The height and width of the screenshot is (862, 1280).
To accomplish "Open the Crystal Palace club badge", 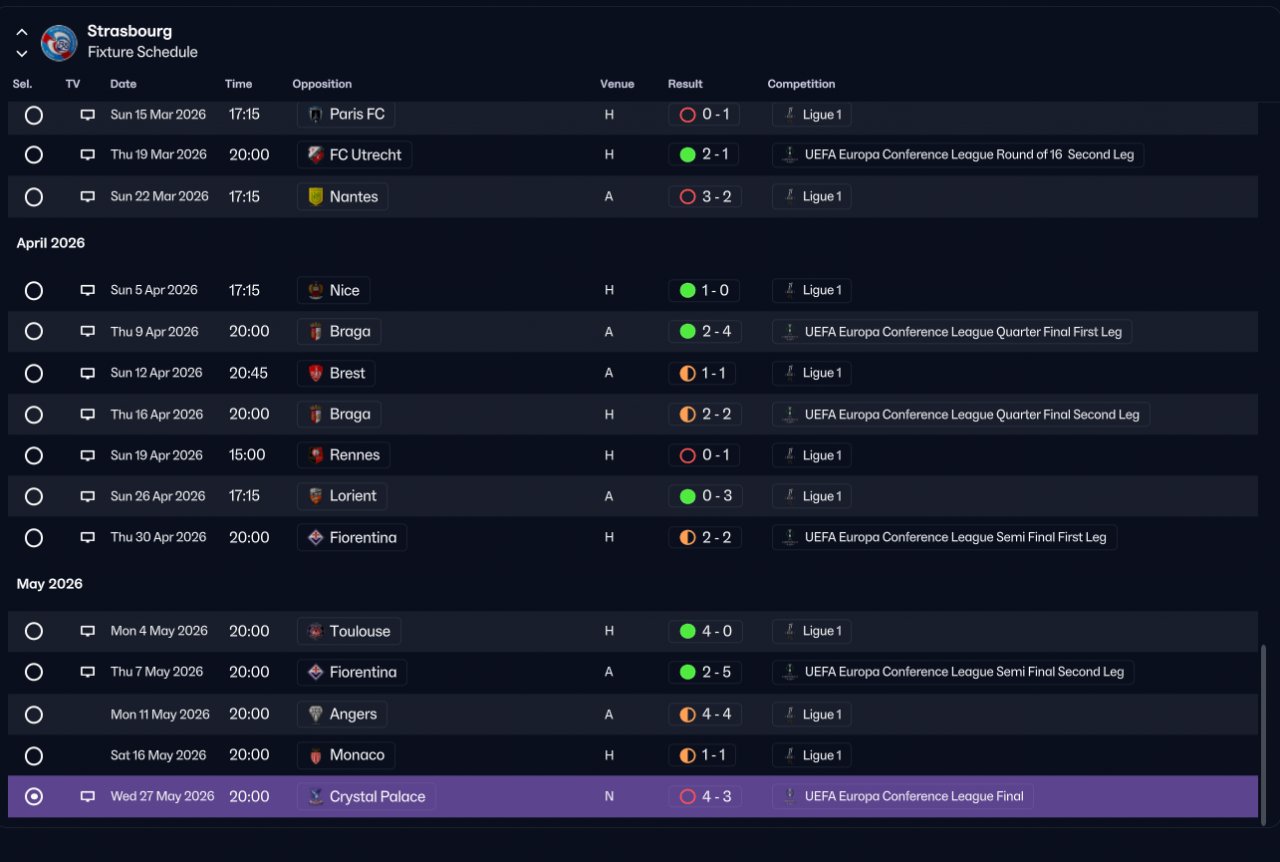I will coord(315,797).
